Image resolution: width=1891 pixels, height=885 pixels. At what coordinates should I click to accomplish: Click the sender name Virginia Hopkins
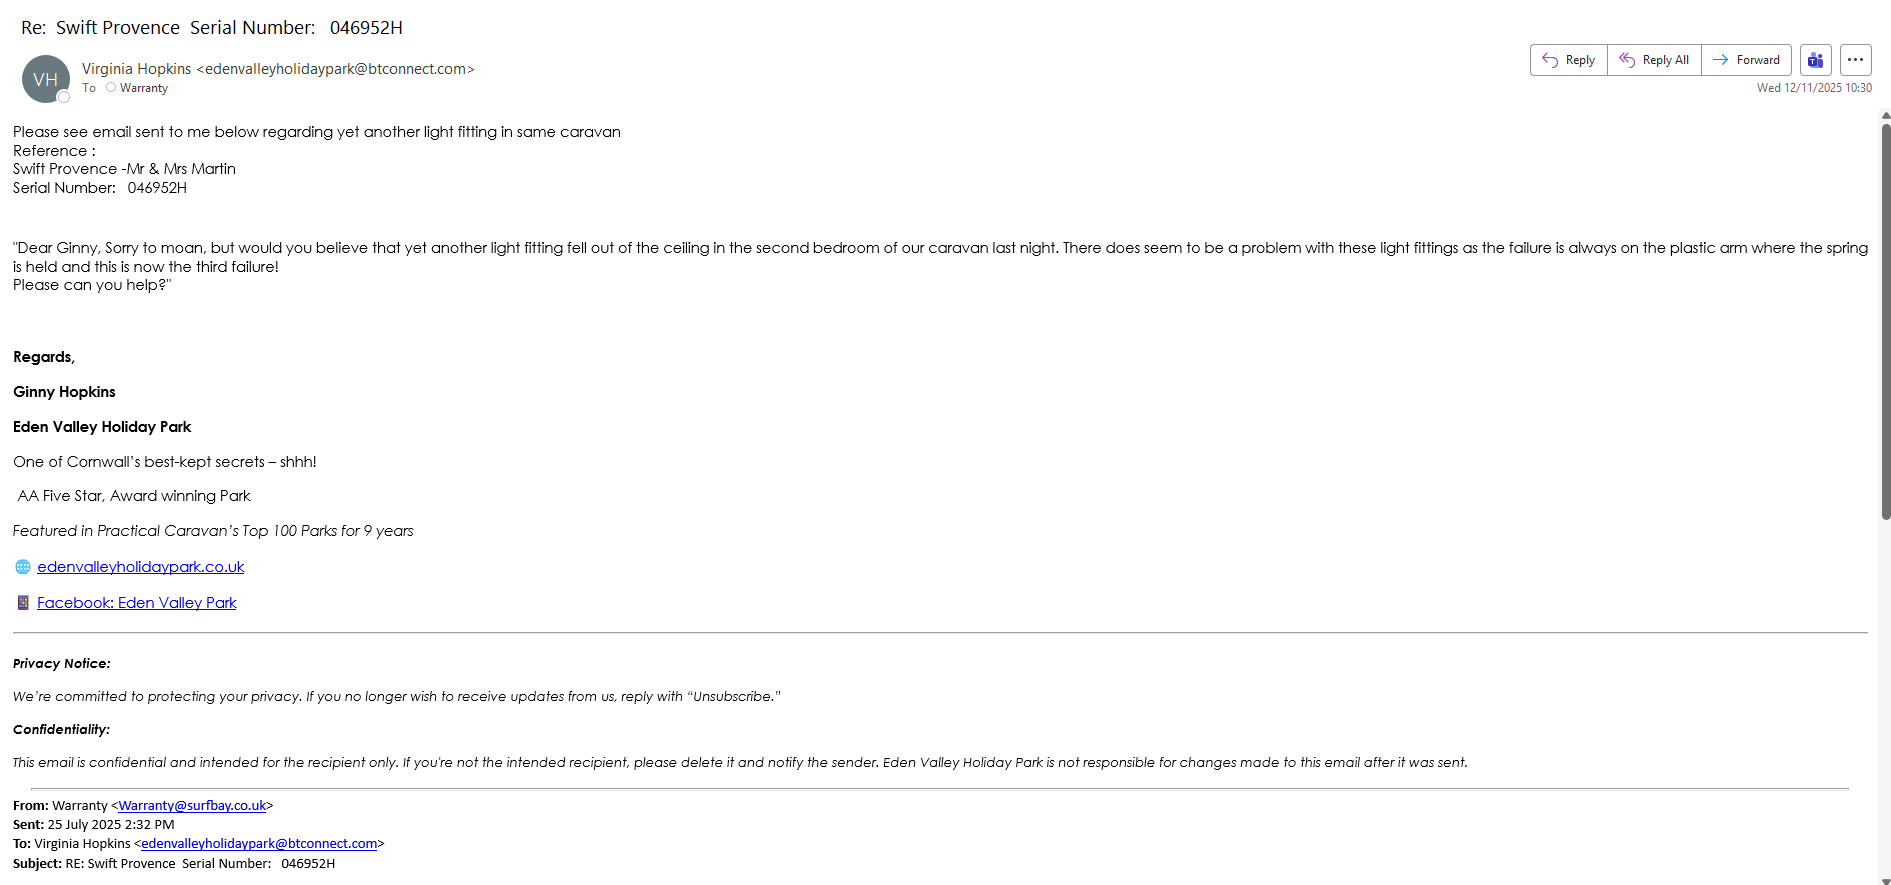click(136, 69)
